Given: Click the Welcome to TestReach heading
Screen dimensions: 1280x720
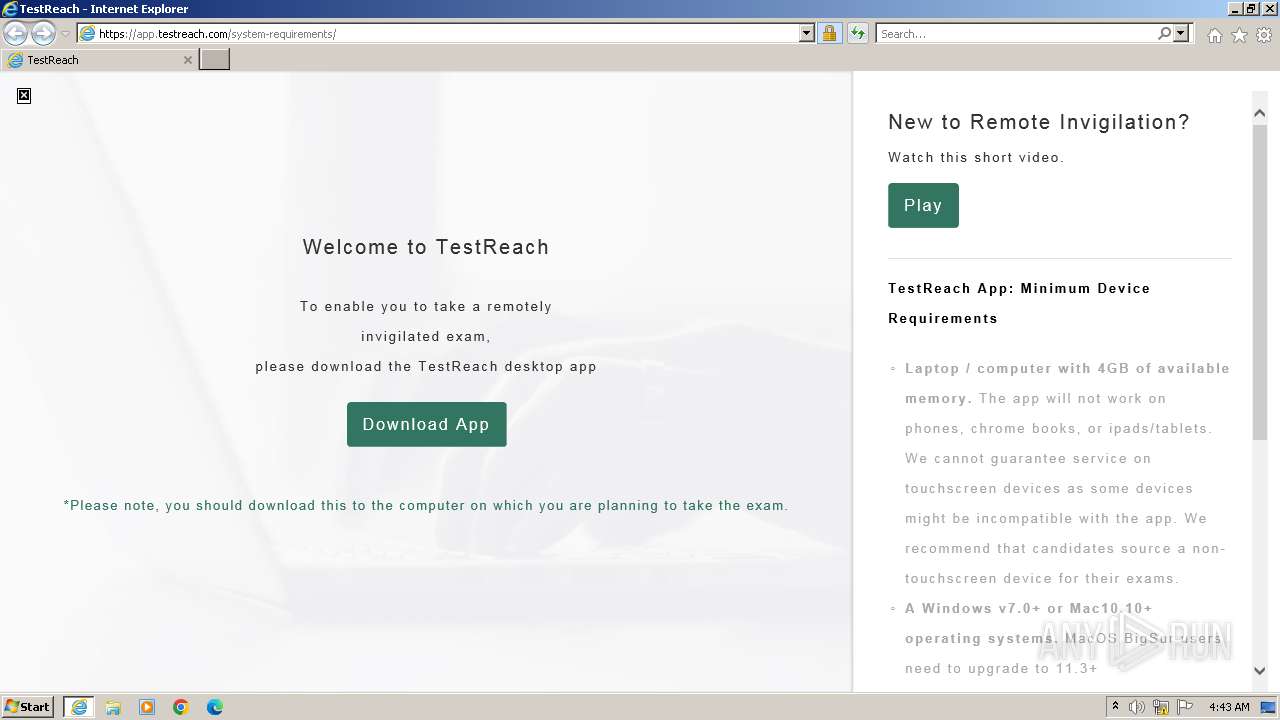Looking at the screenshot, I should tap(426, 247).
